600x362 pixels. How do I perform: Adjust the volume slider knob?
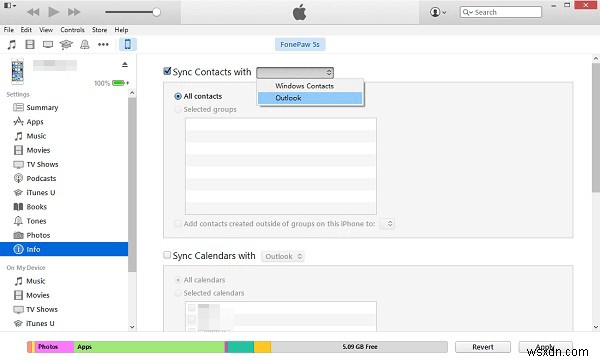coord(156,12)
